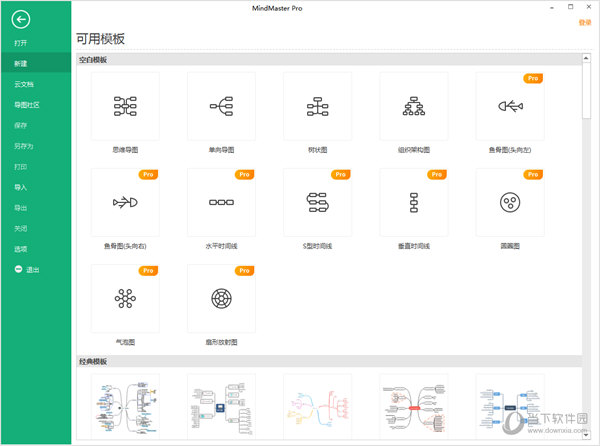Pick the 气泡图 bubble template

125,298
